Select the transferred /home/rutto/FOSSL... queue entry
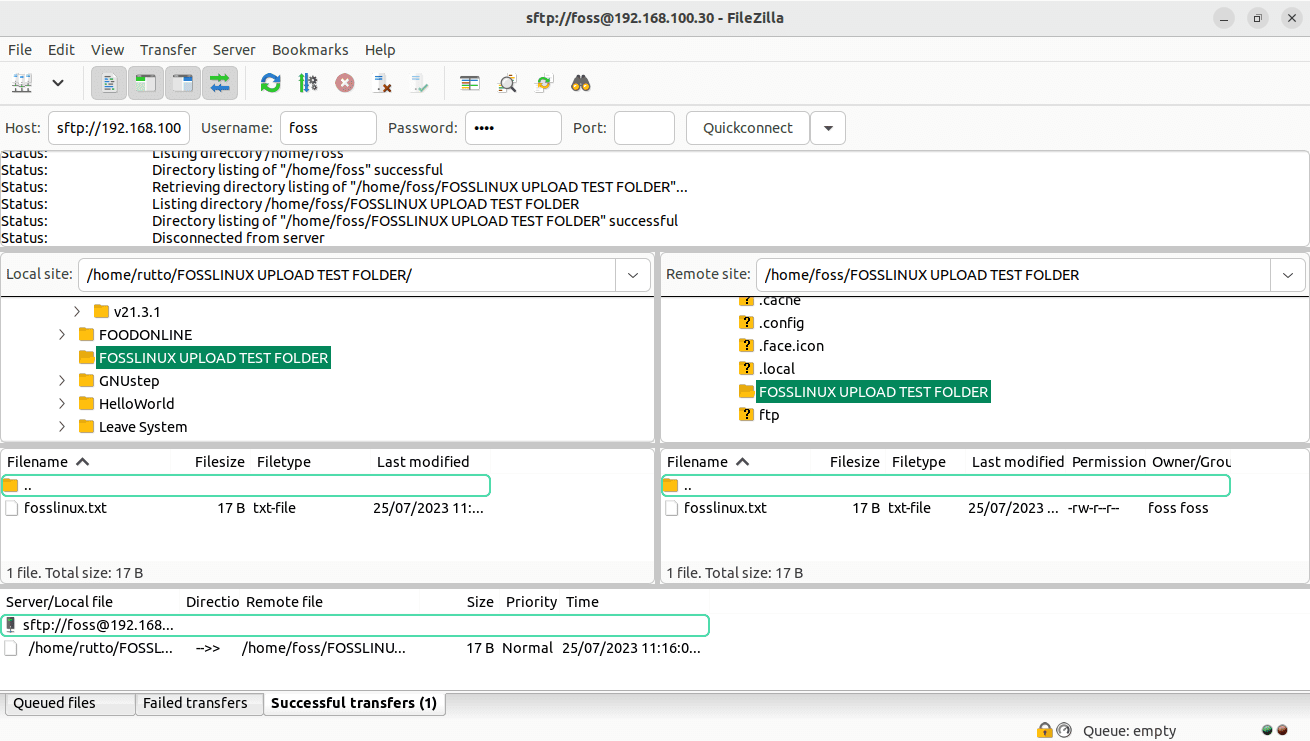The image size is (1310, 741). pos(355,648)
